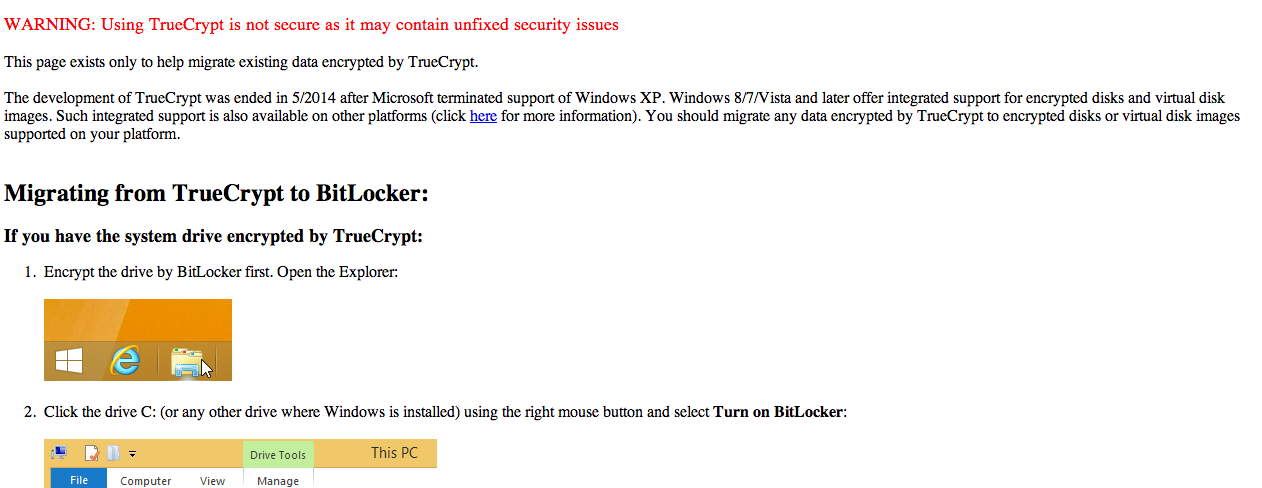The image size is (1262, 488).
Task: Click the Windows Start logo in taskbar image
Action: point(69,360)
